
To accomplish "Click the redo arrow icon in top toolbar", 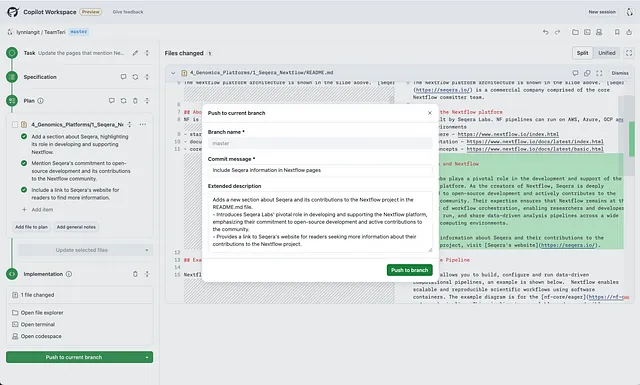I will click(x=557, y=32).
